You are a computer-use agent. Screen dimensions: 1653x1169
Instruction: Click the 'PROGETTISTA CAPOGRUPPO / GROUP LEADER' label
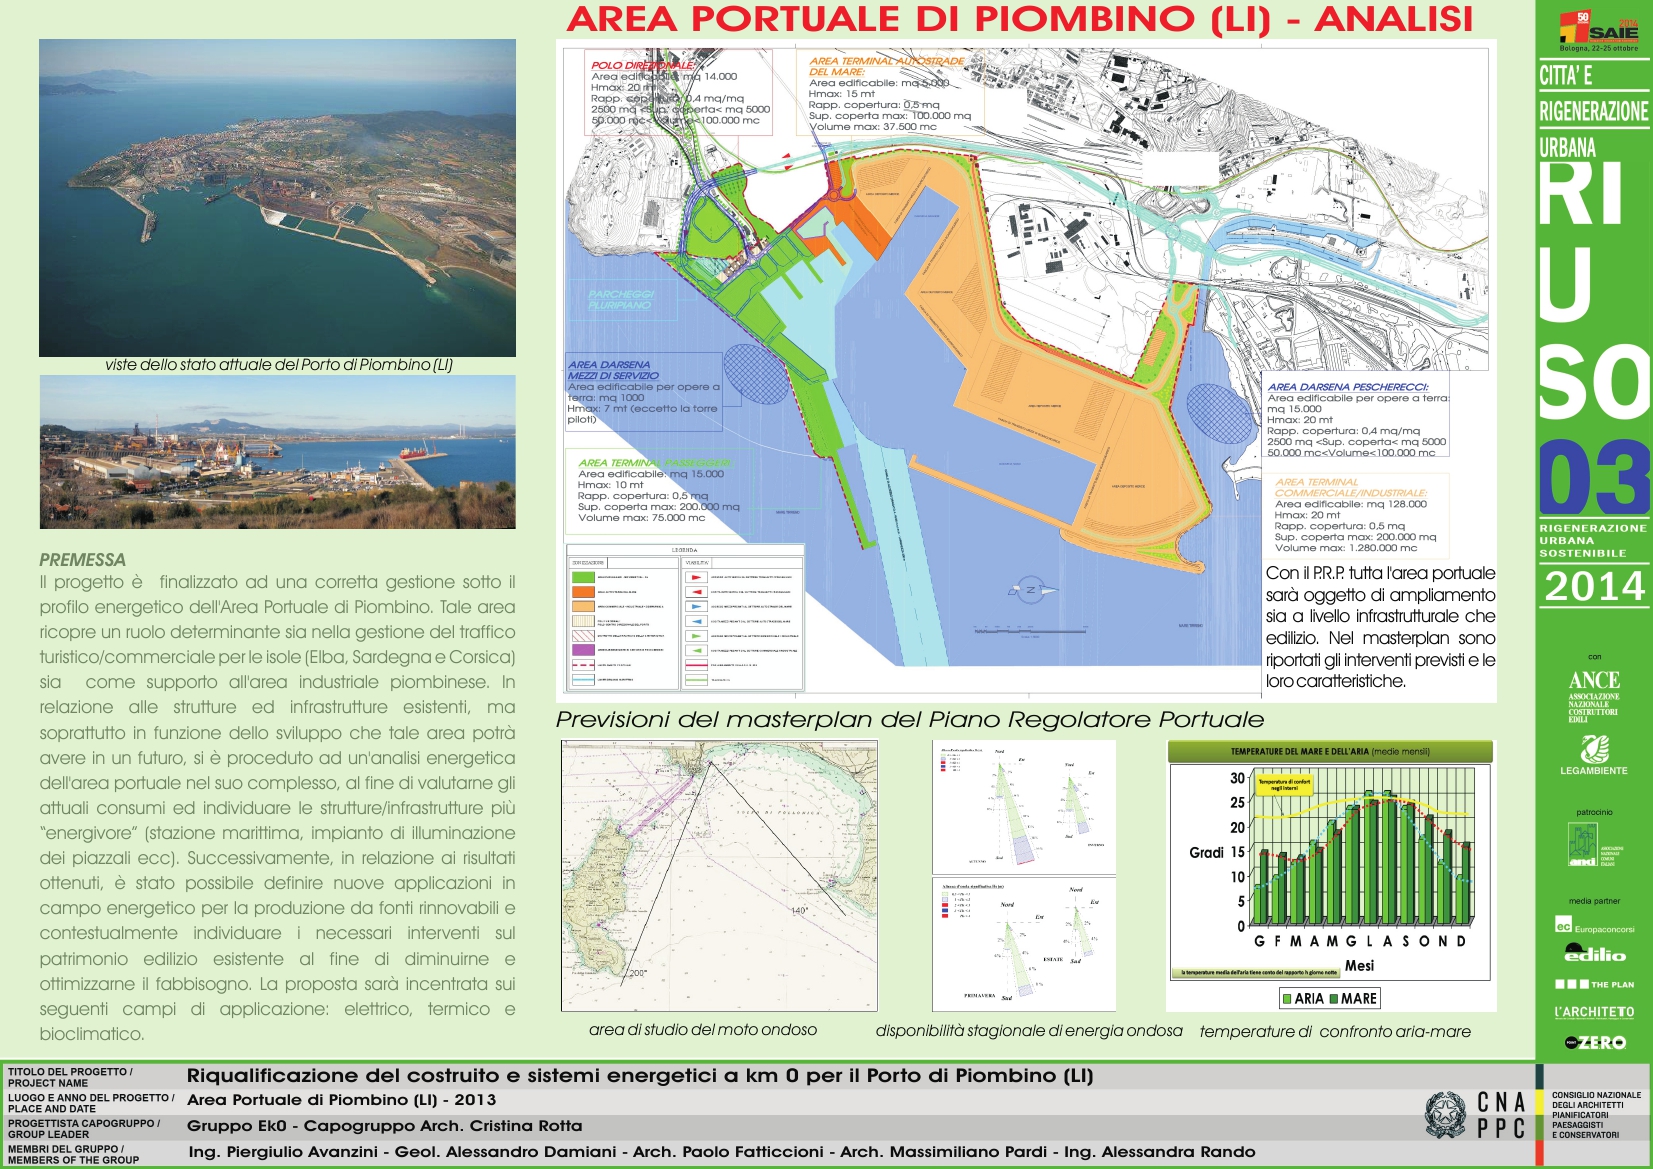(84, 1129)
